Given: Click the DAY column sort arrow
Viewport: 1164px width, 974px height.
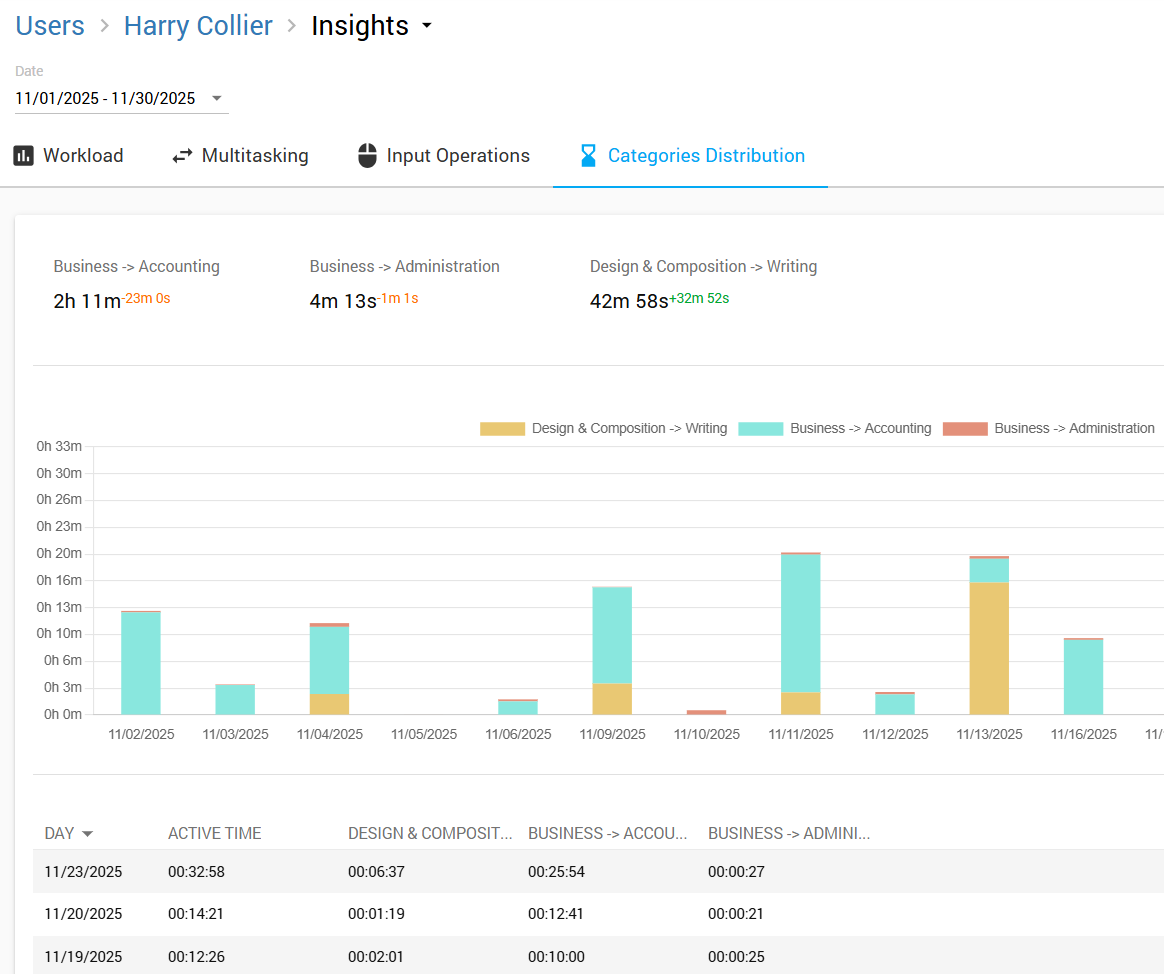Looking at the screenshot, I should click(87, 834).
